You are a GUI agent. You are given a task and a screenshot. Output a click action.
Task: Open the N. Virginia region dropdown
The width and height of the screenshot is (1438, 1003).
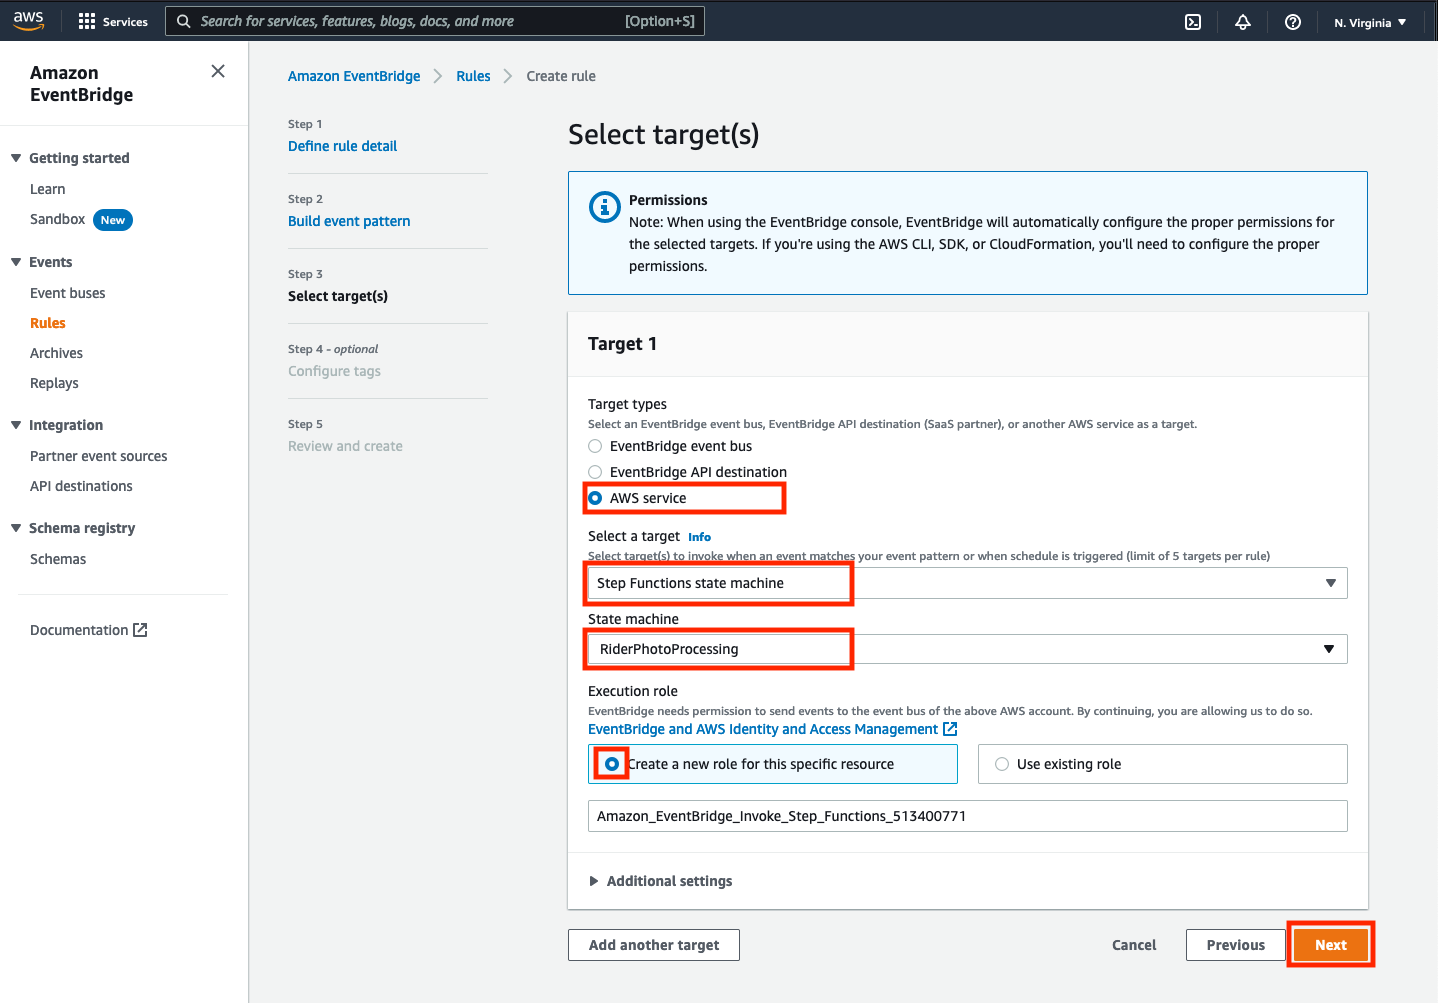(1370, 22)
